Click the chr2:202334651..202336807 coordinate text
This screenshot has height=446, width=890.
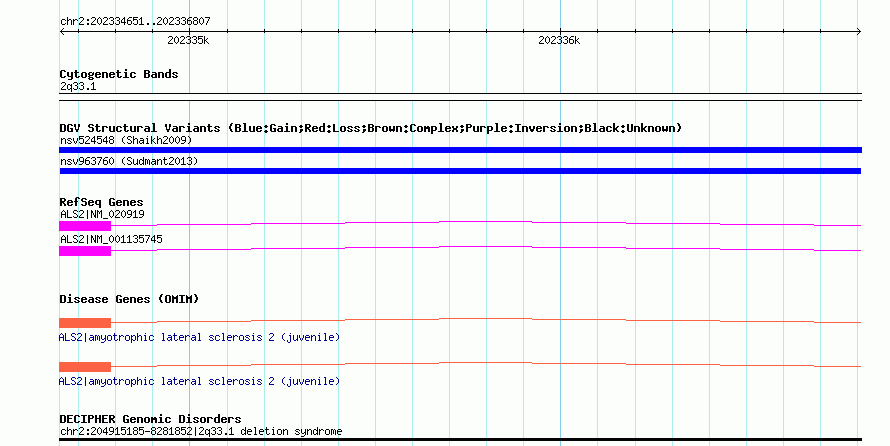(x=135, y=21)
